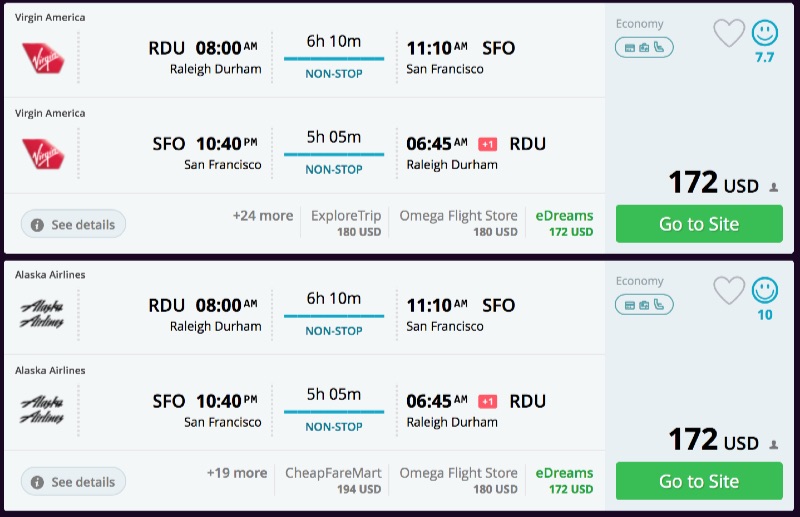Click Virgin America economy amenities icons
Screen dimensions: 800x517
point(644,47)
